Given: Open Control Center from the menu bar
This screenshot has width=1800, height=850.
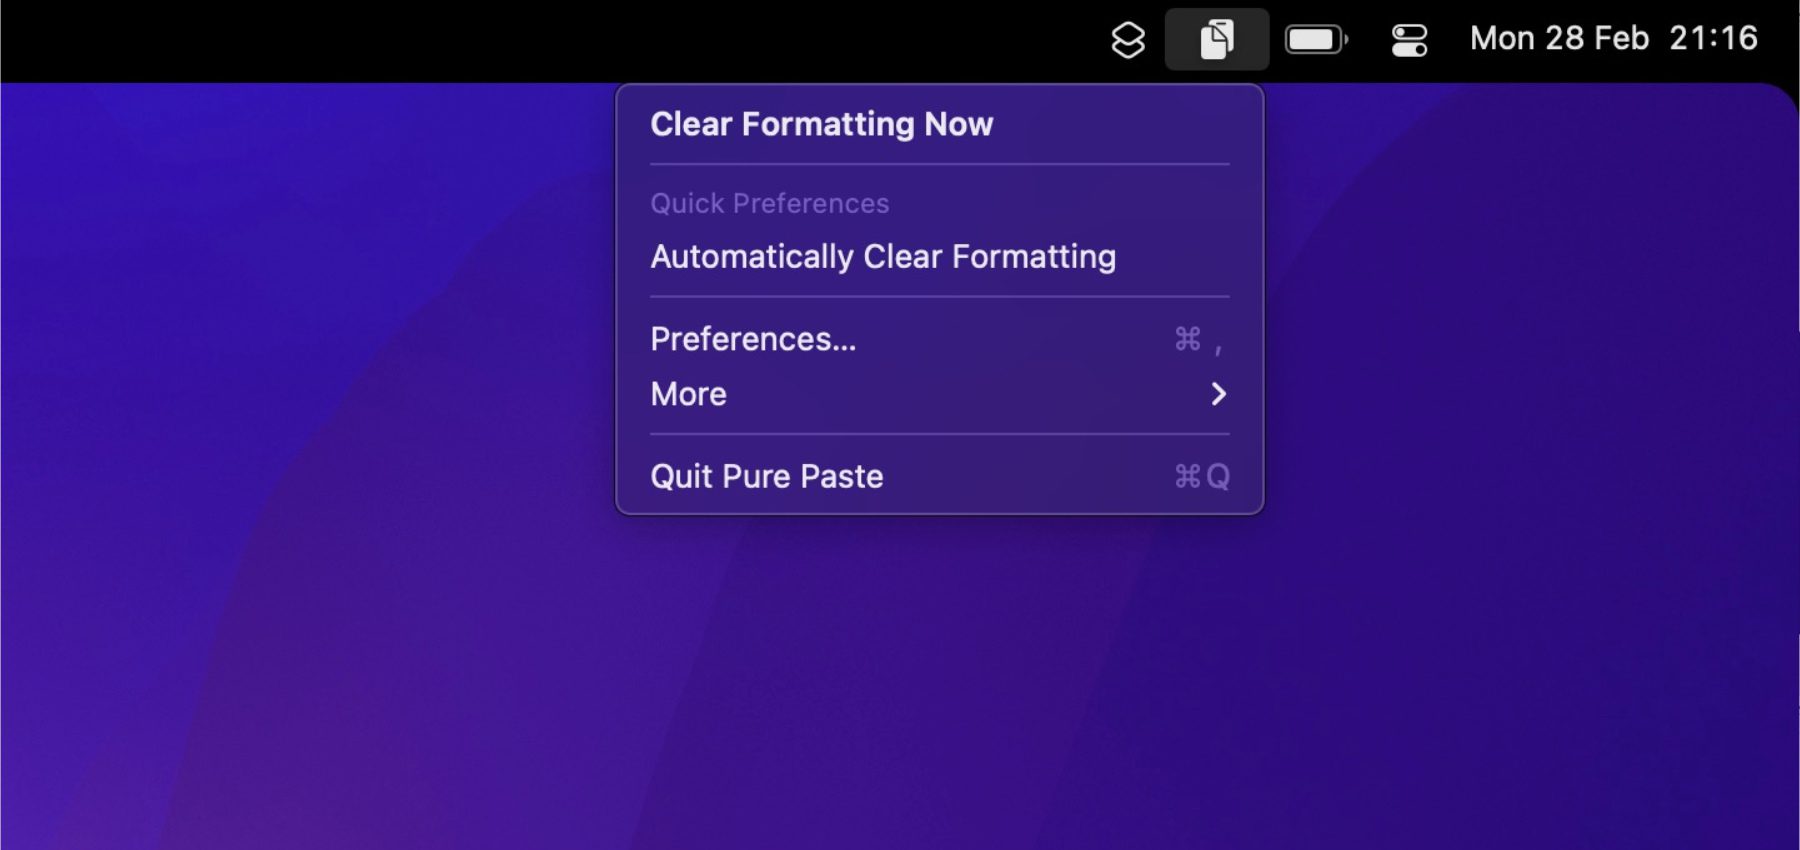Looking at the screenshot, I should [x=1409, y=40].
